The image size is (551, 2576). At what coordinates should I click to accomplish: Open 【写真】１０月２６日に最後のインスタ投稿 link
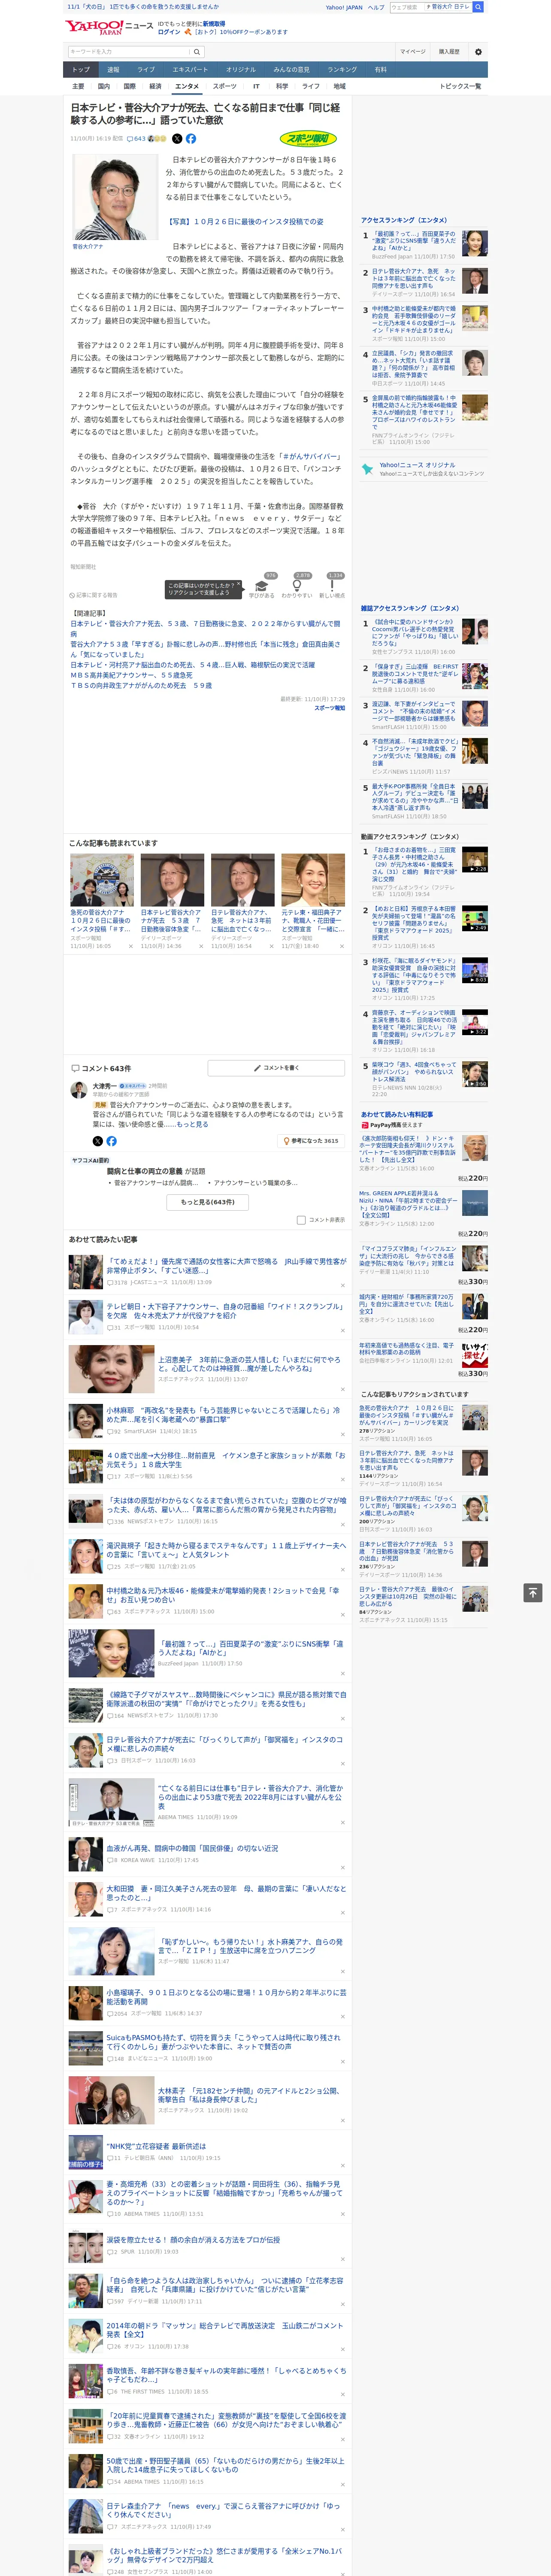coord(244,222)
